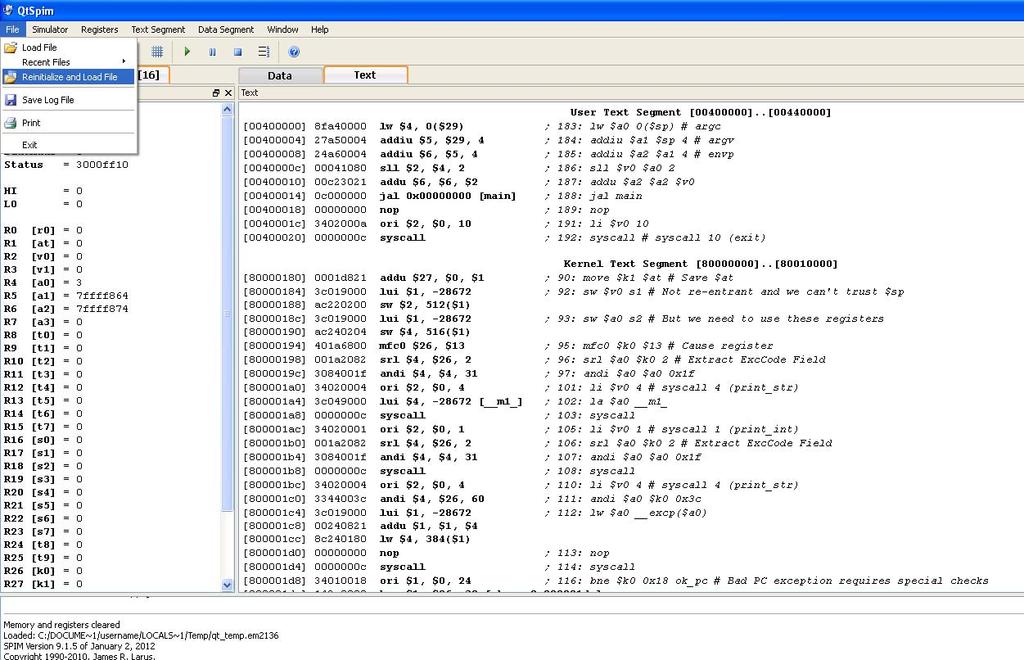This screenshot has height=660, width=1024.
Task: Click the registers panel vertical scrollbar thumb
Action: click(x=227, y=313)
